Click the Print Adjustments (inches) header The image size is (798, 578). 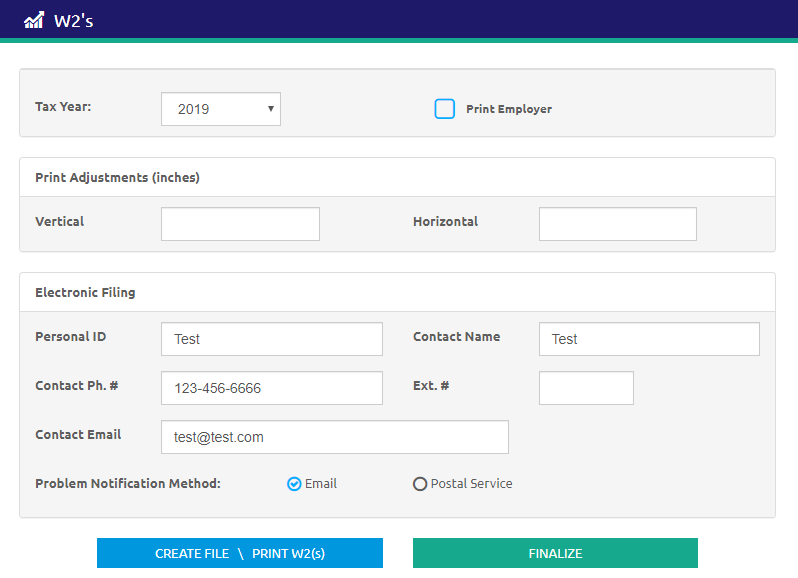pyautogui.click(x=117, y=178)
